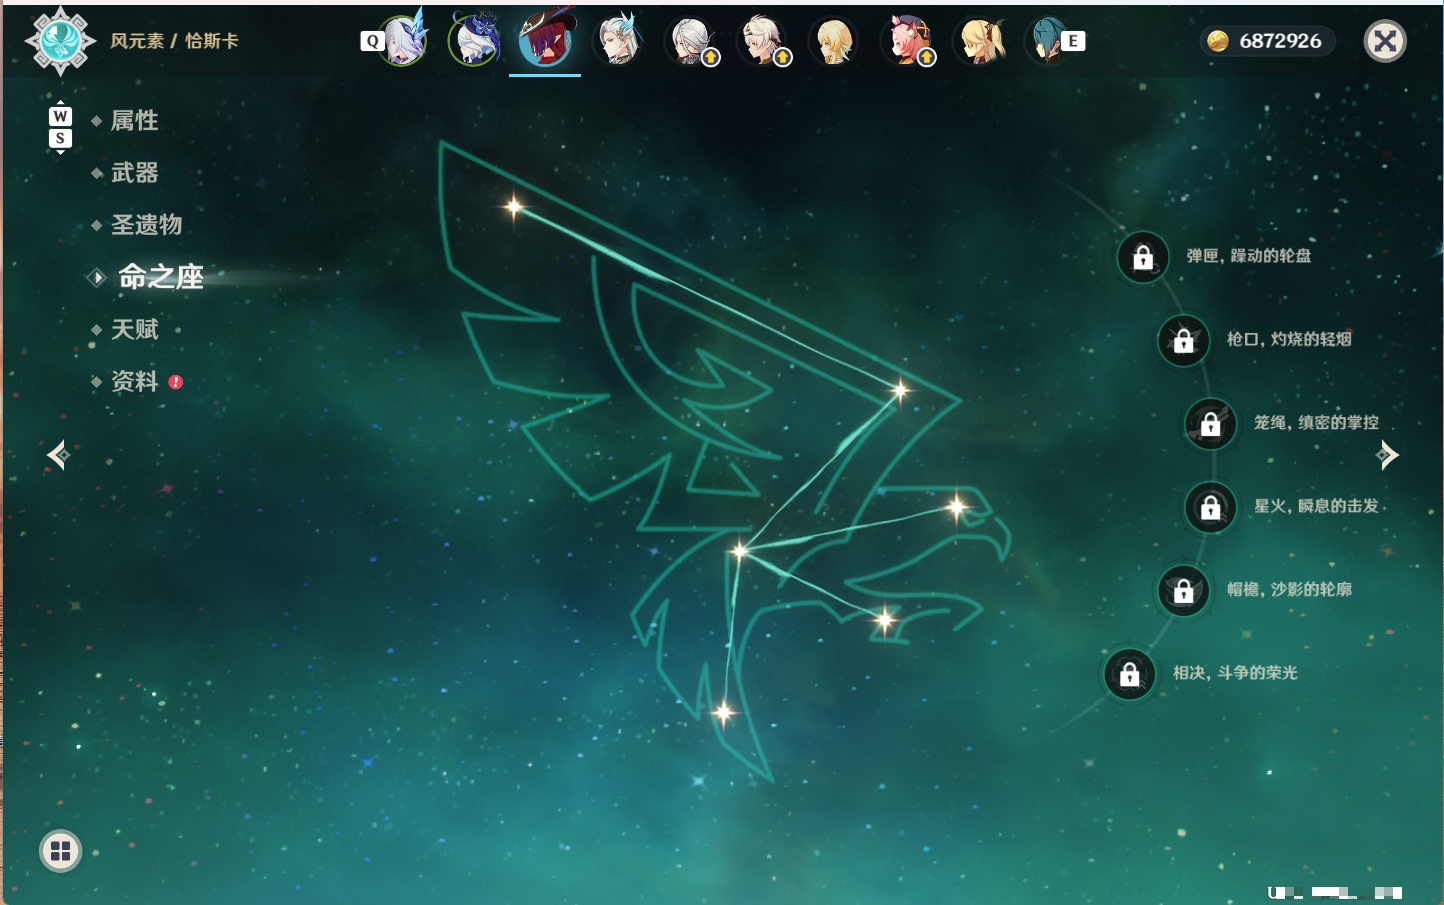Go to the previous character with the left arrow

[58, 455]
